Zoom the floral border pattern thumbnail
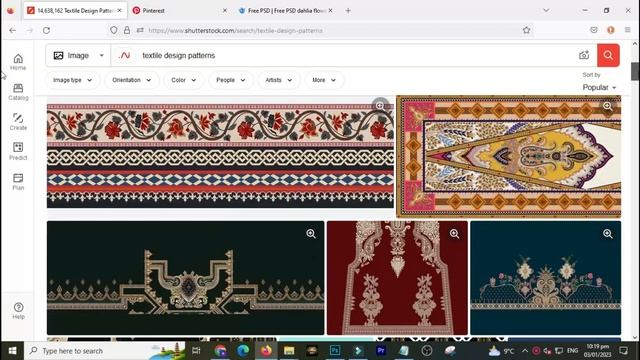The width and height of the screenshot is (640, 360). (380, 106)
